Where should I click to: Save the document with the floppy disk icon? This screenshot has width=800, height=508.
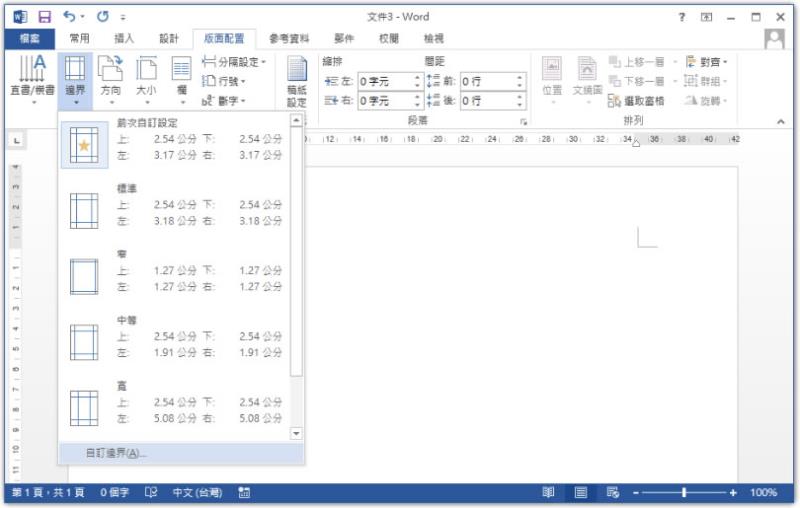coord(45,17)
